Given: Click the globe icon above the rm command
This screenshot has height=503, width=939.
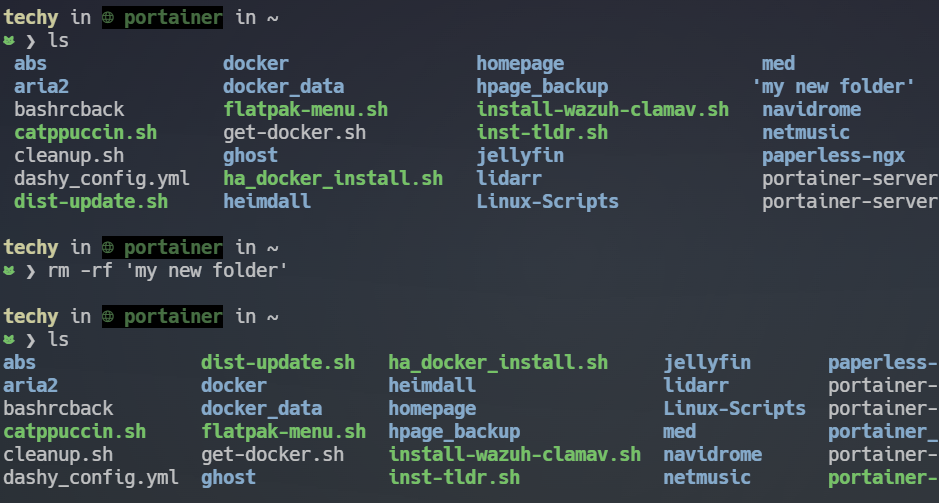Looking at the screenshot, I should (110, 247).
